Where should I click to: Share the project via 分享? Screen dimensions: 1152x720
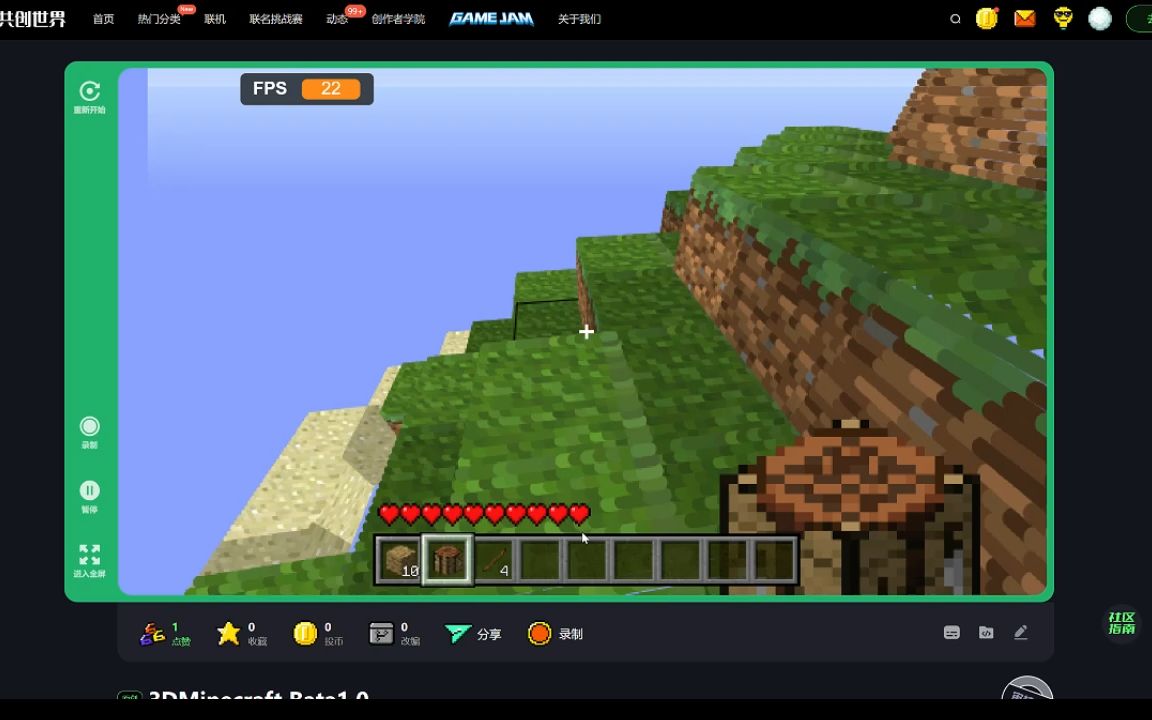(x=473, y=634)
